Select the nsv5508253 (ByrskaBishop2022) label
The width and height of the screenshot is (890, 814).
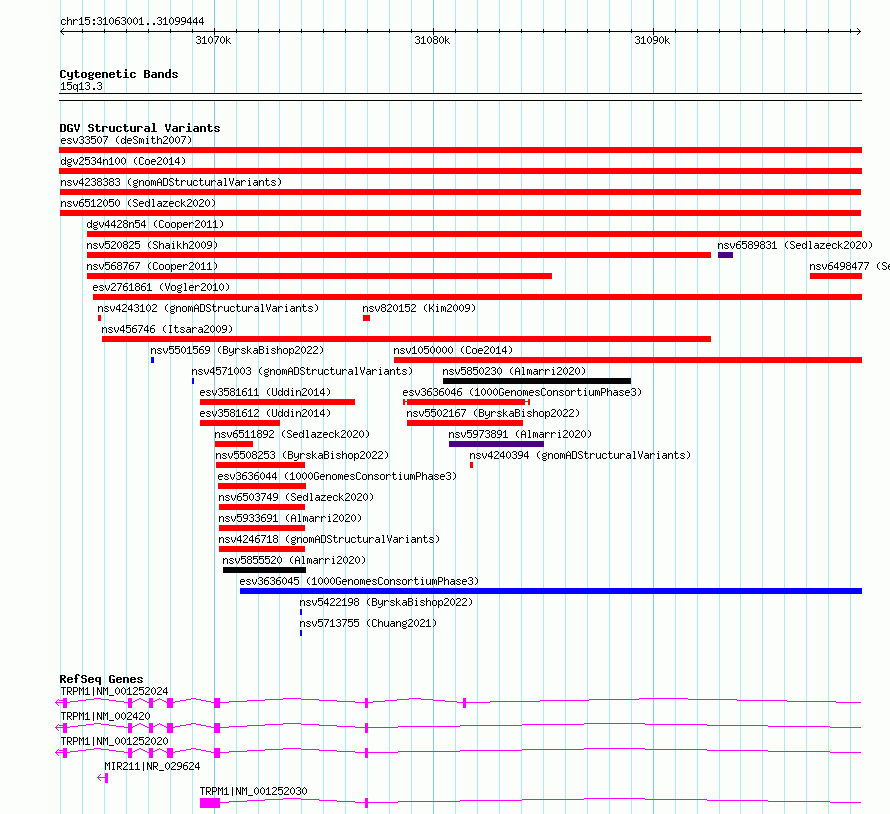[x=302, y=455]
